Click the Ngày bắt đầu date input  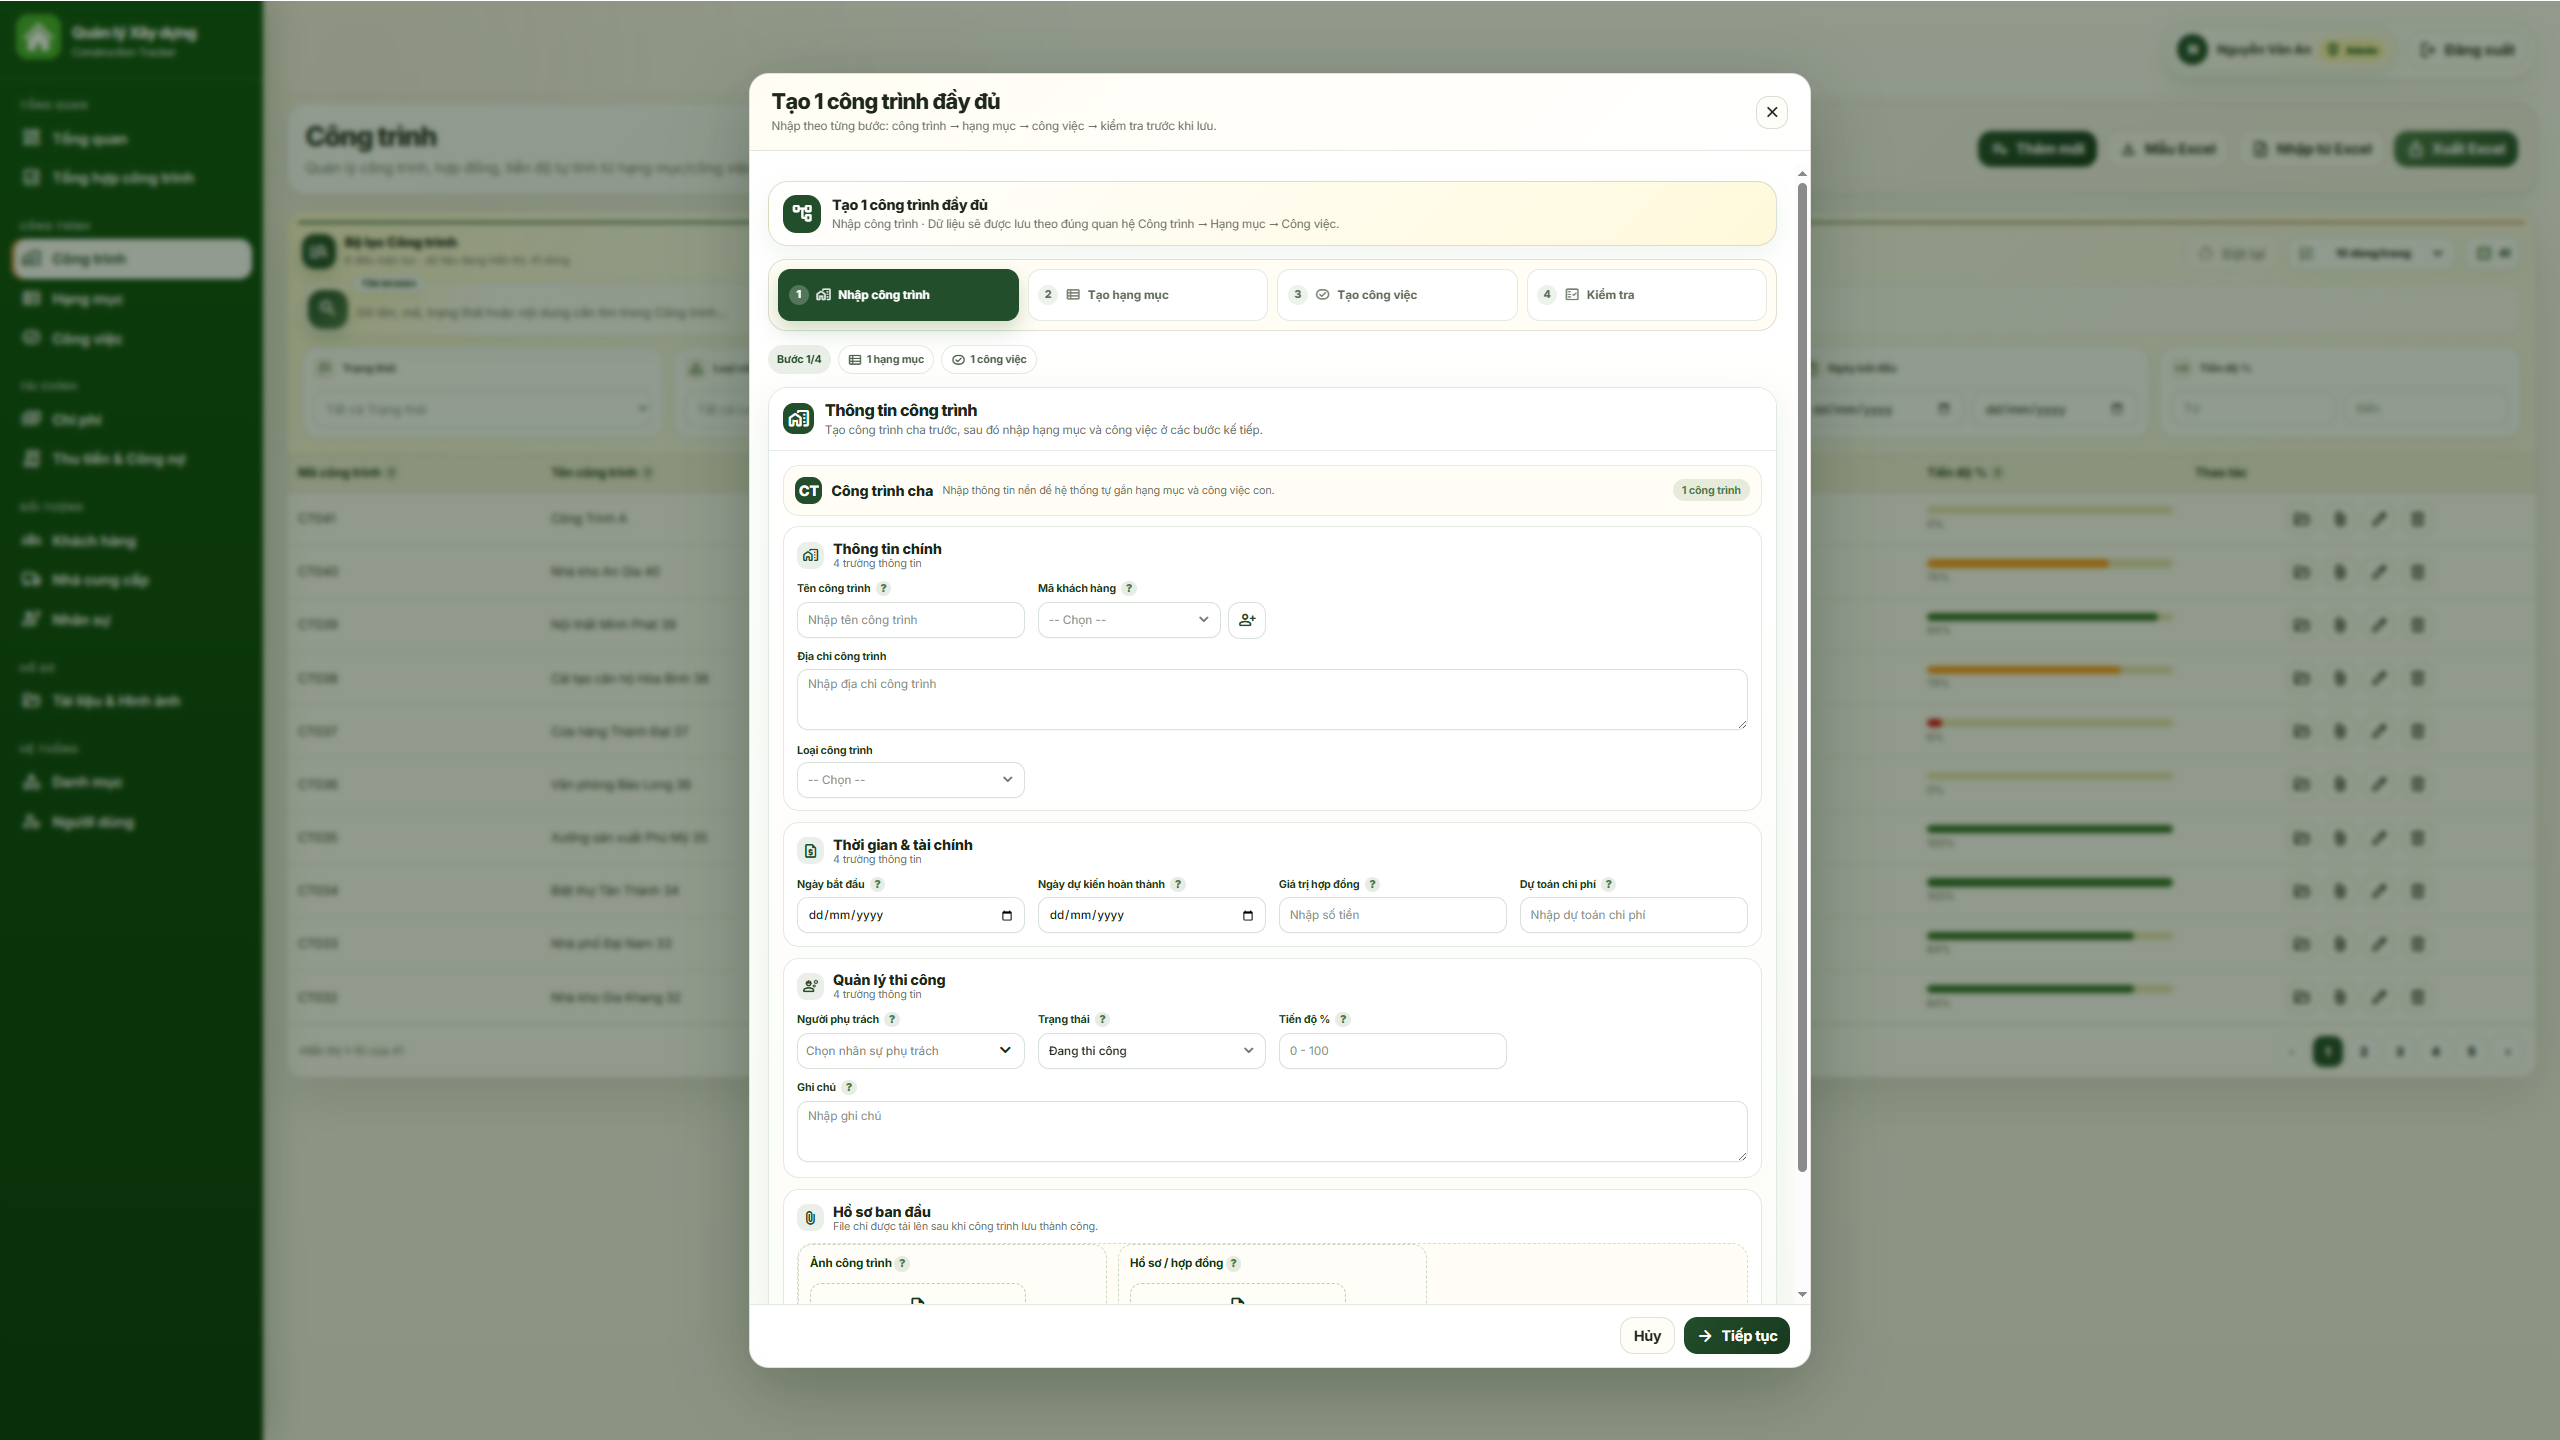pyautogui.click(x=910, y=915)
